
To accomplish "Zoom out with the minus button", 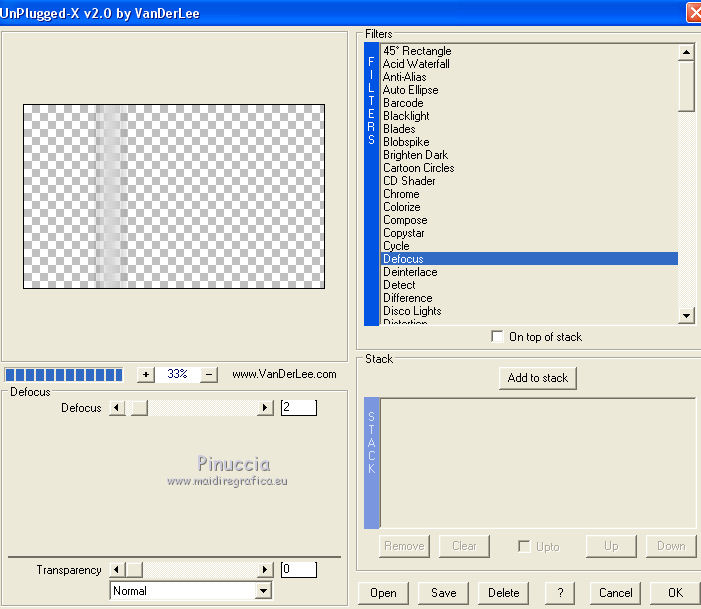I will click(x=209, y=374).
